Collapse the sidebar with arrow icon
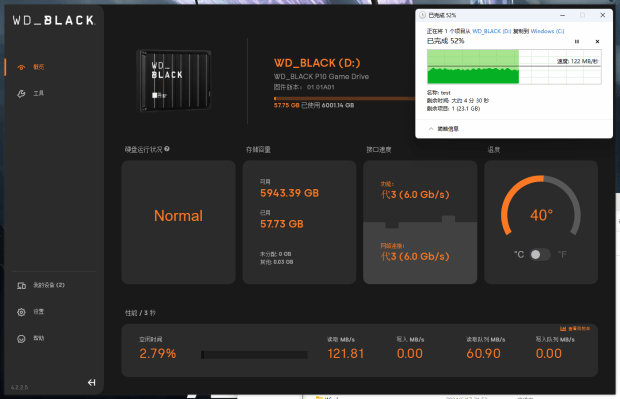This screenshot has height=399, width=620. (91, 382)
